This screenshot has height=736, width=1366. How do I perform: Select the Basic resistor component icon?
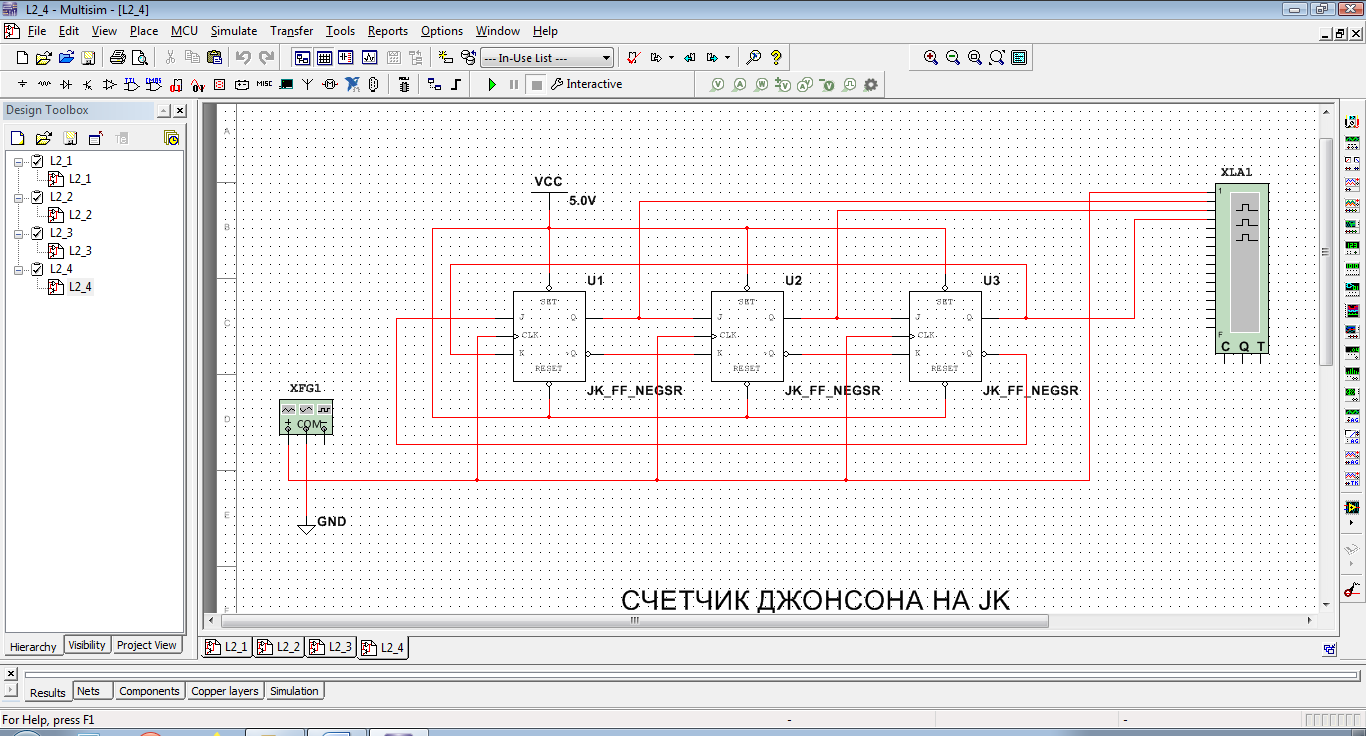44,85
